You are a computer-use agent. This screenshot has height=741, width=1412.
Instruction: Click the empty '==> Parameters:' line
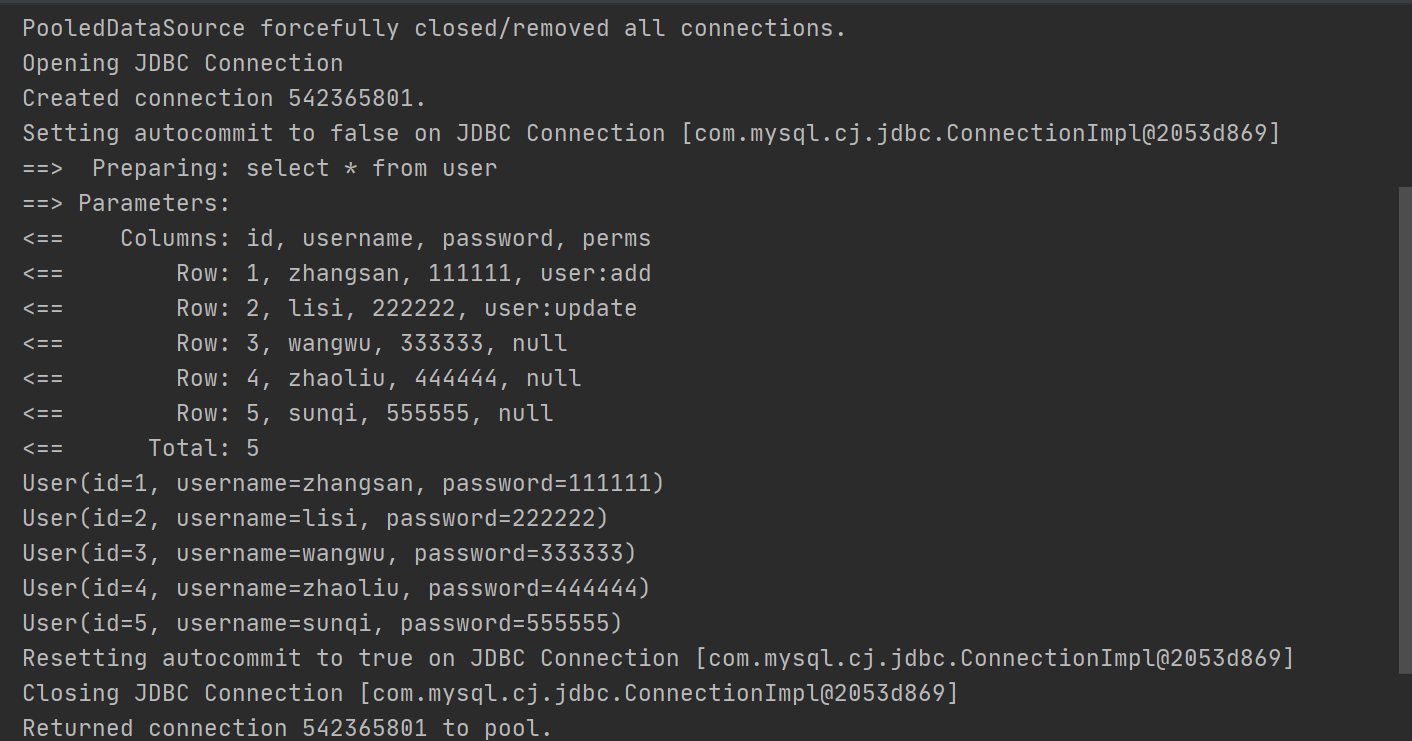[127, 203]
